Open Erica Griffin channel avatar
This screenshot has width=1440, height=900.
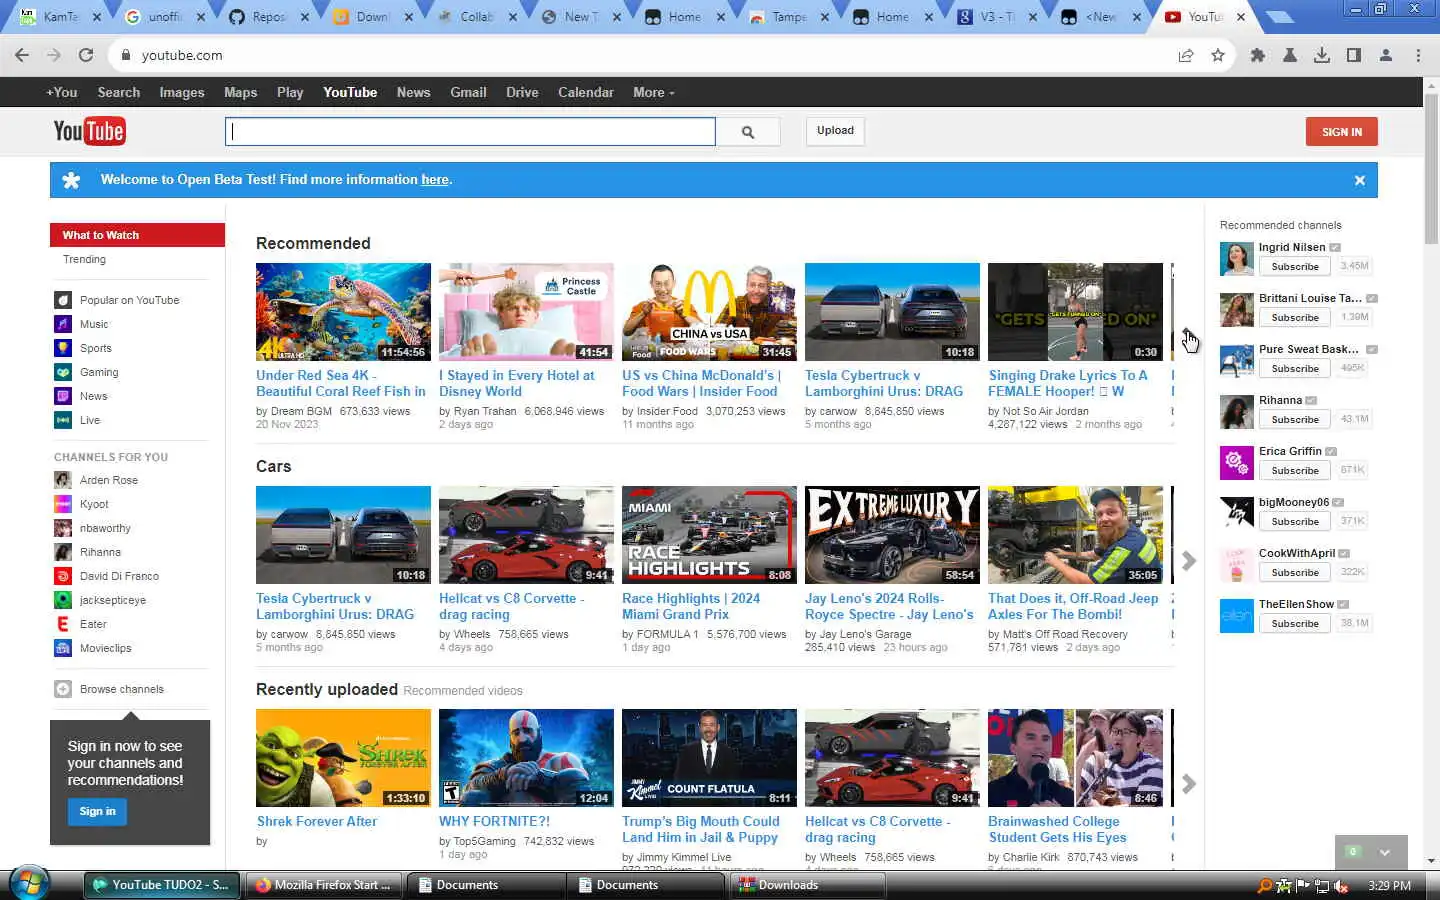pos(1237,463)
